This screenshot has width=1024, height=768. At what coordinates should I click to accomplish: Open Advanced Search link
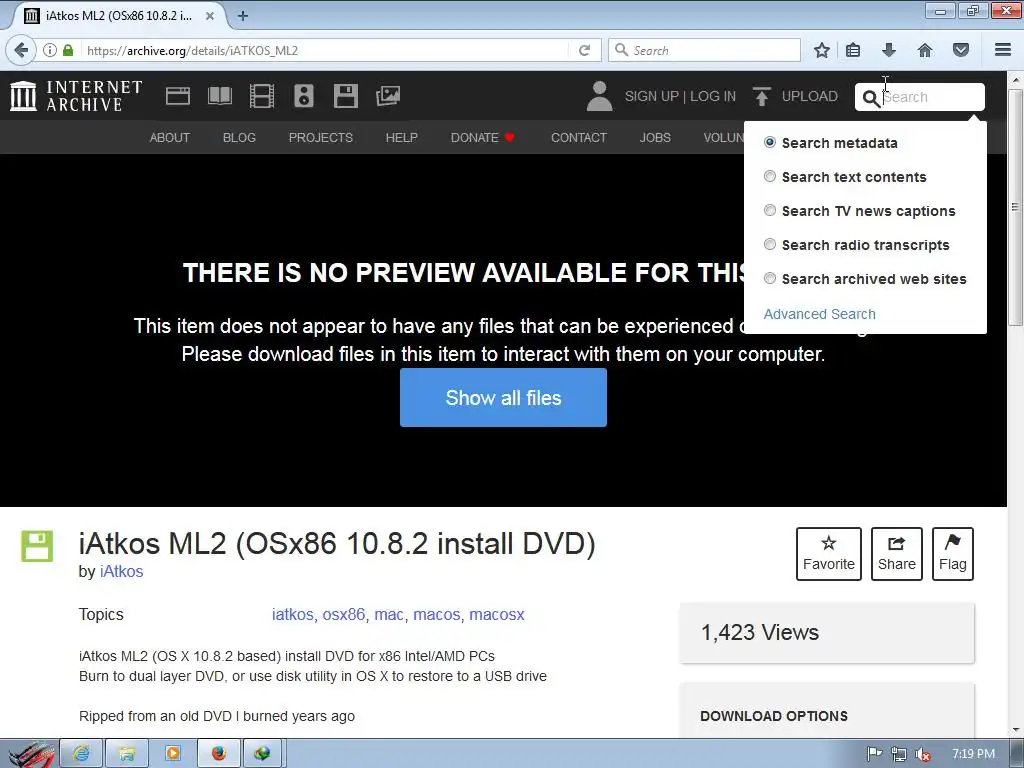click(x=820, y=314)
